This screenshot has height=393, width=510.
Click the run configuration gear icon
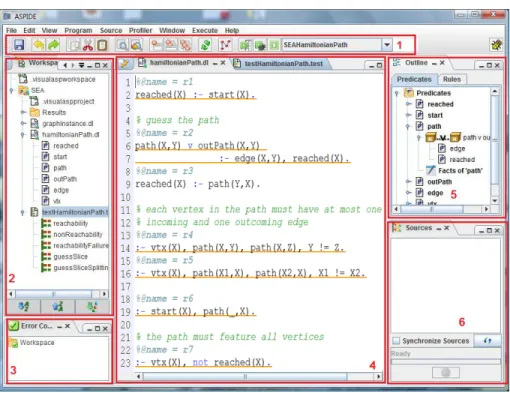(x=260, y=45)
